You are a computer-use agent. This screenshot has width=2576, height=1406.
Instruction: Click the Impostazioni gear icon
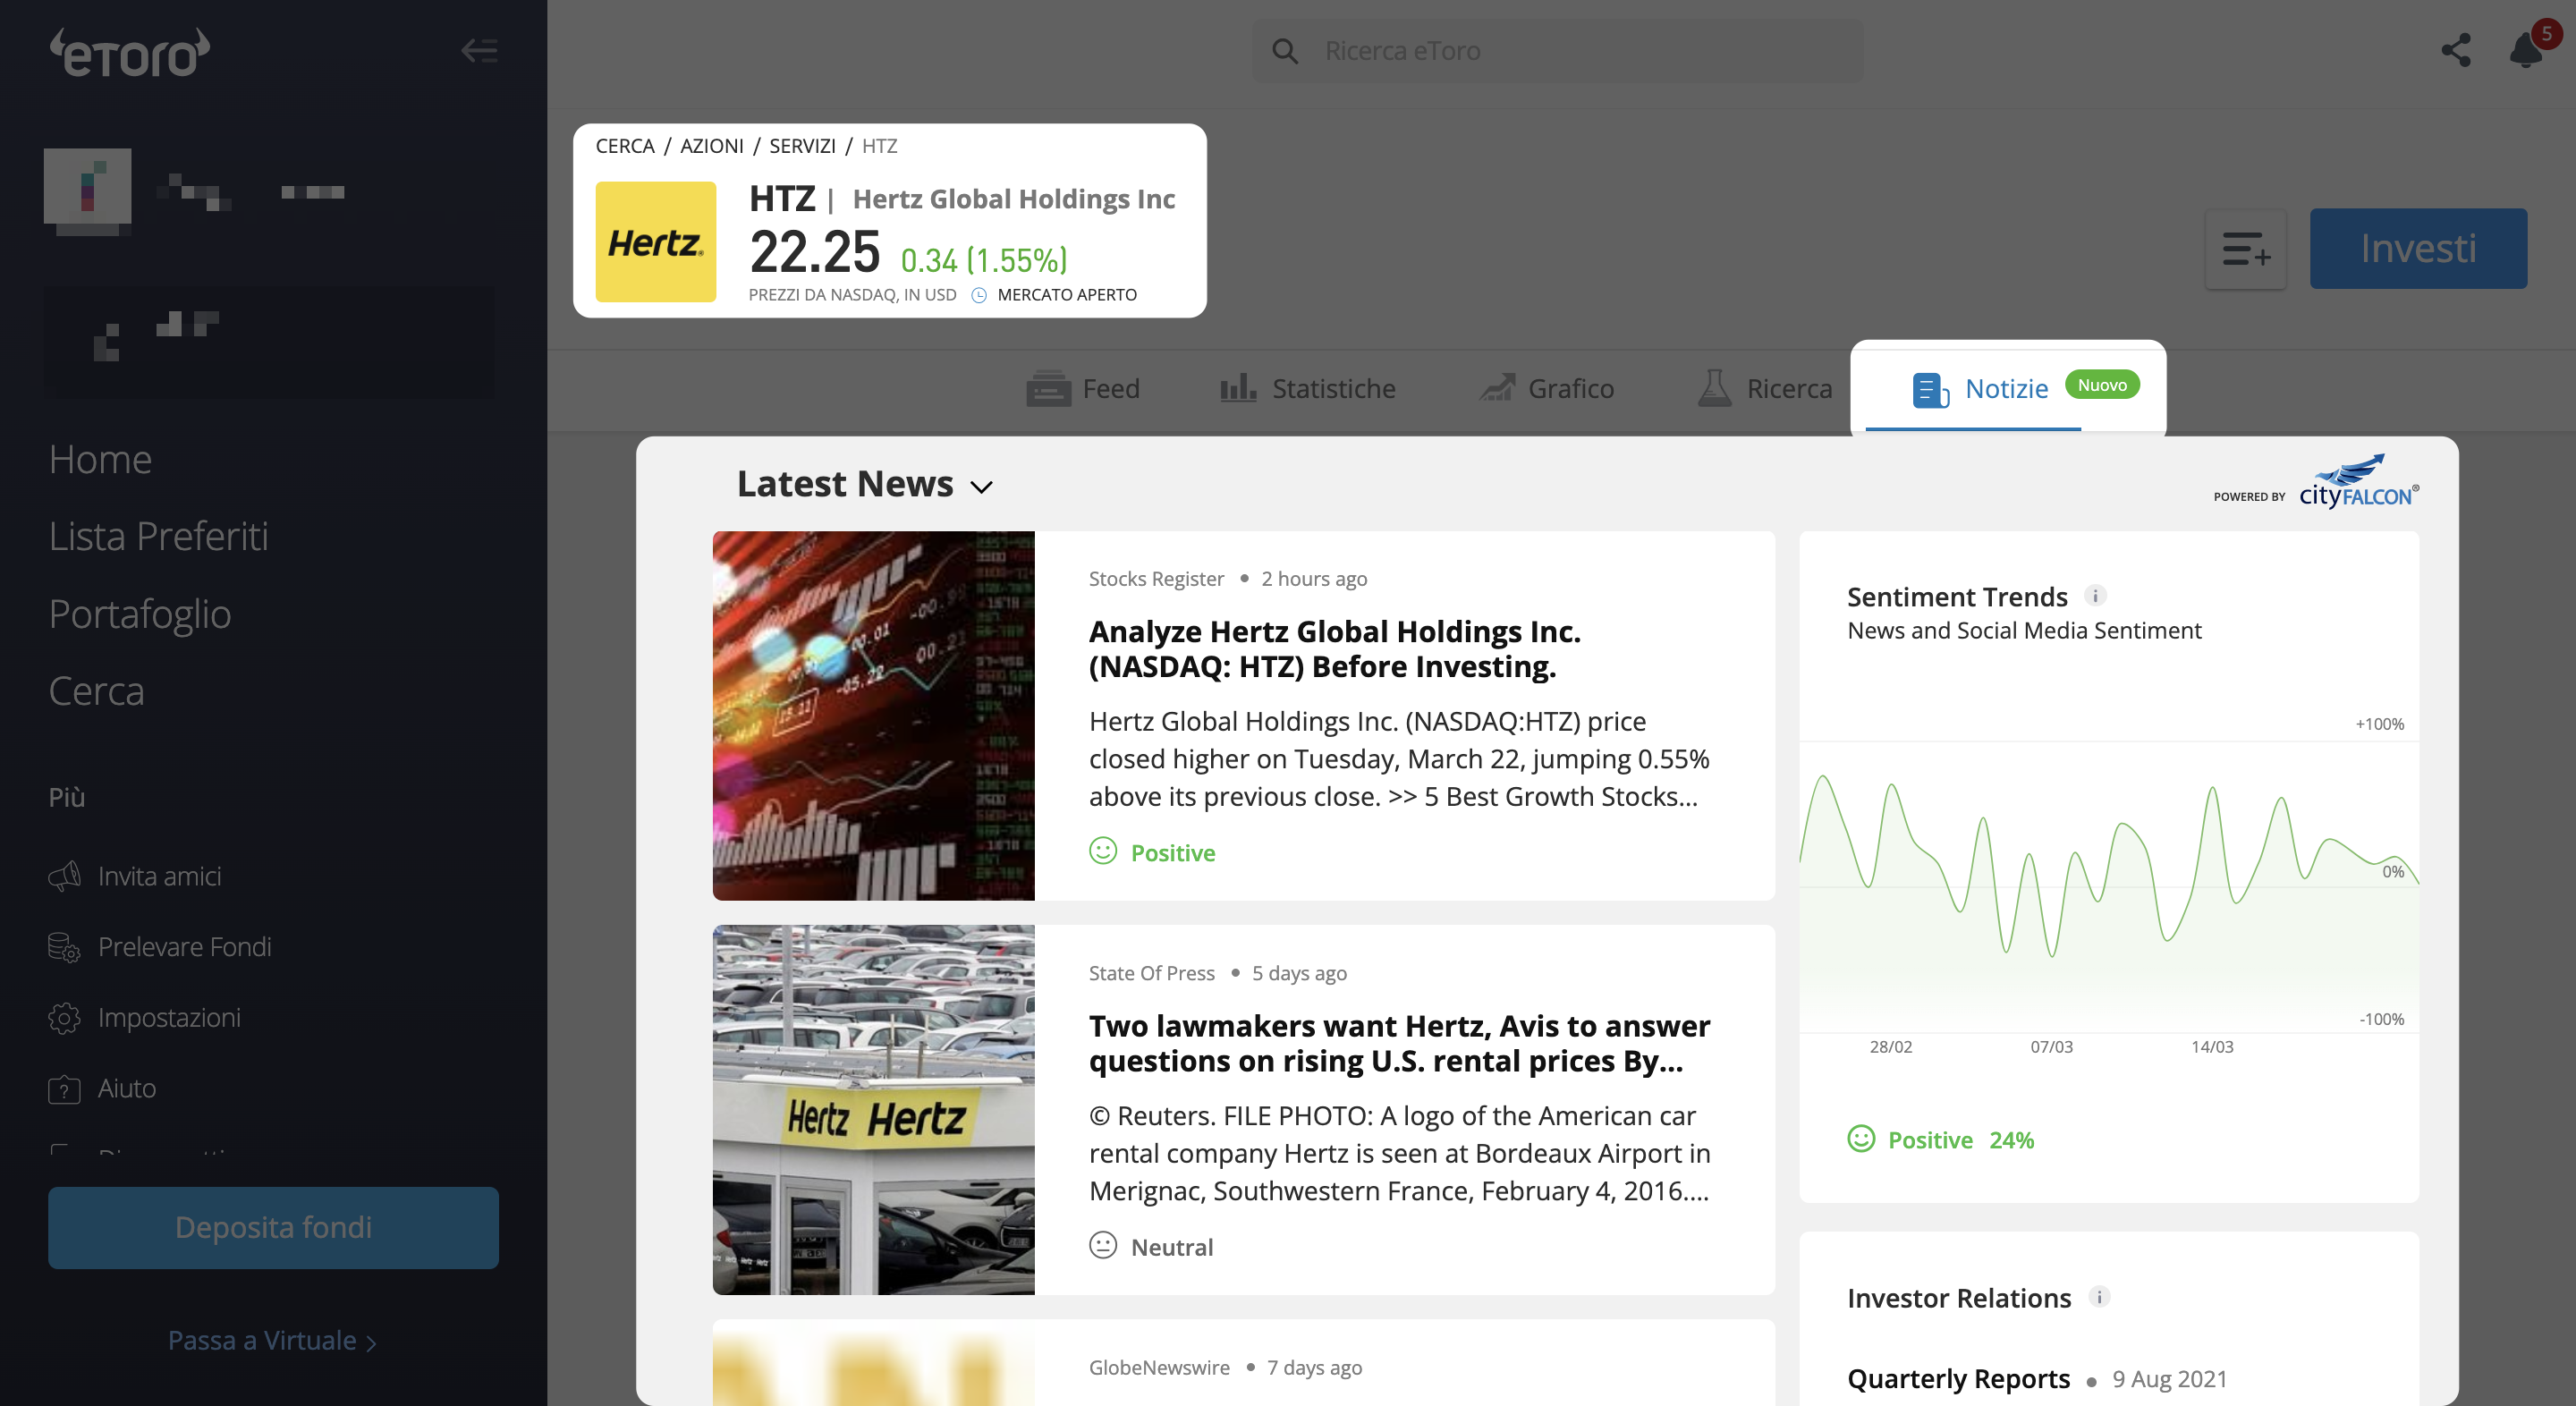[x=64, y=1018]
